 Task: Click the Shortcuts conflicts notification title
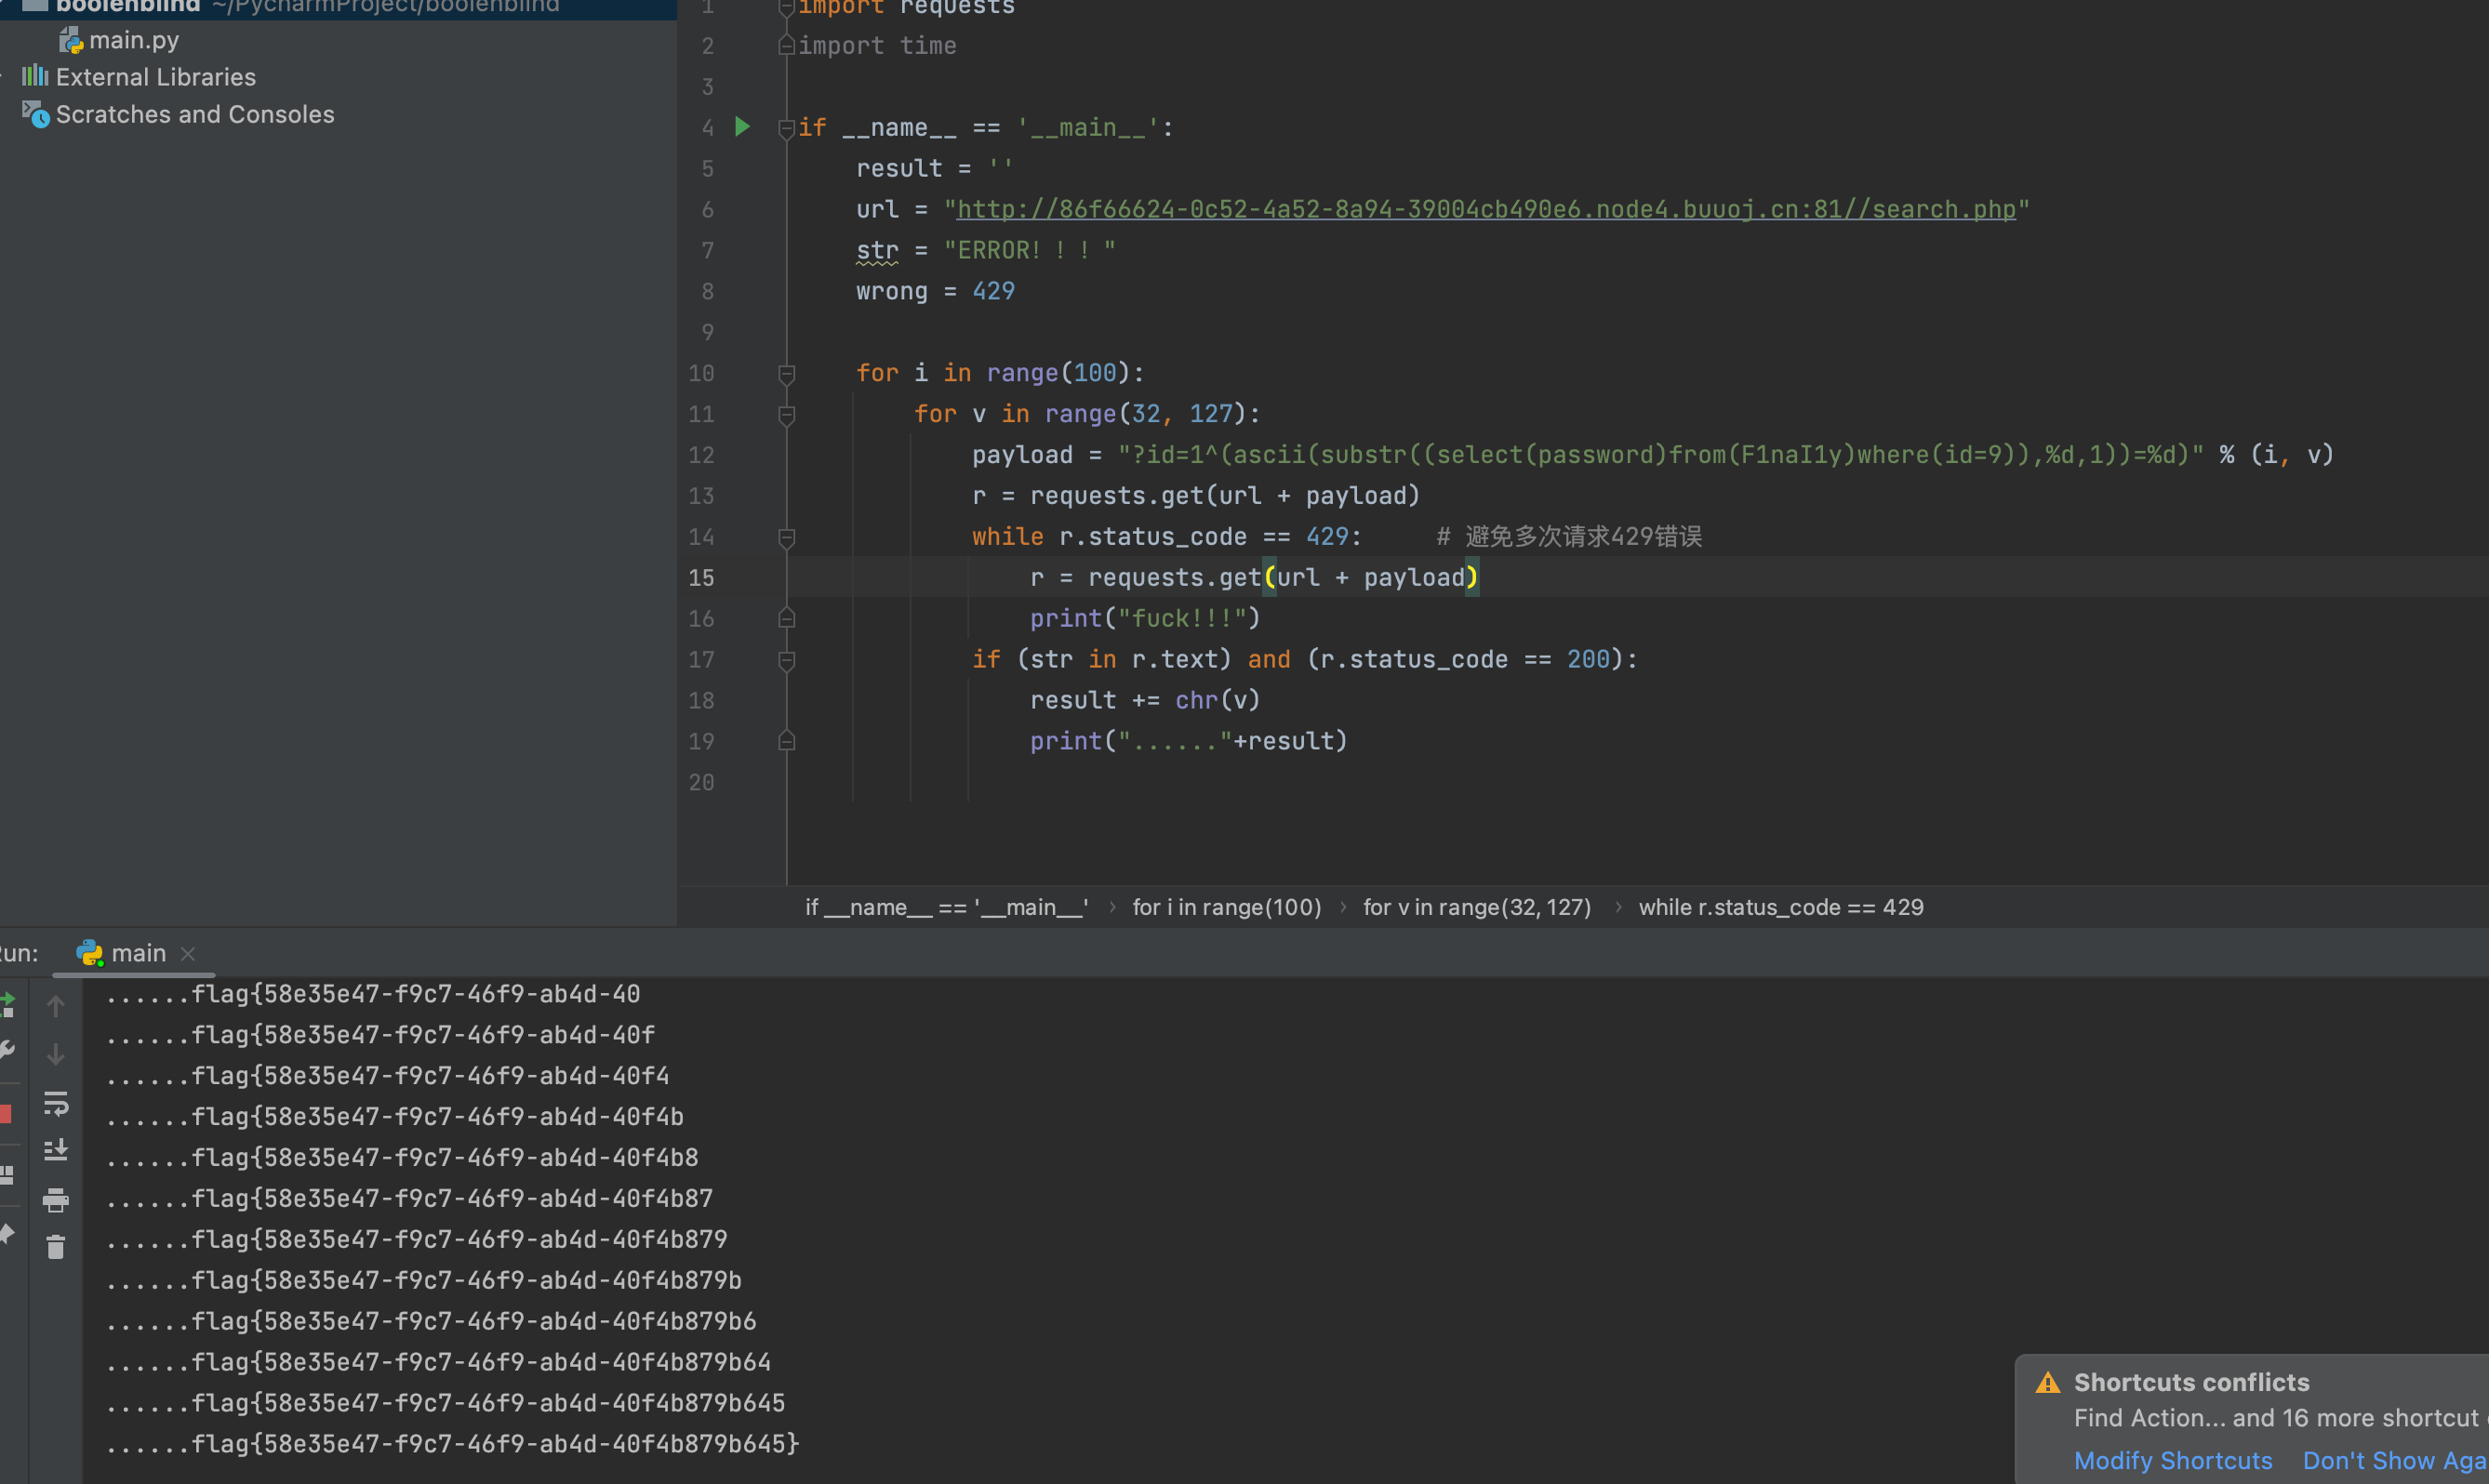tap(2191, 1382)
